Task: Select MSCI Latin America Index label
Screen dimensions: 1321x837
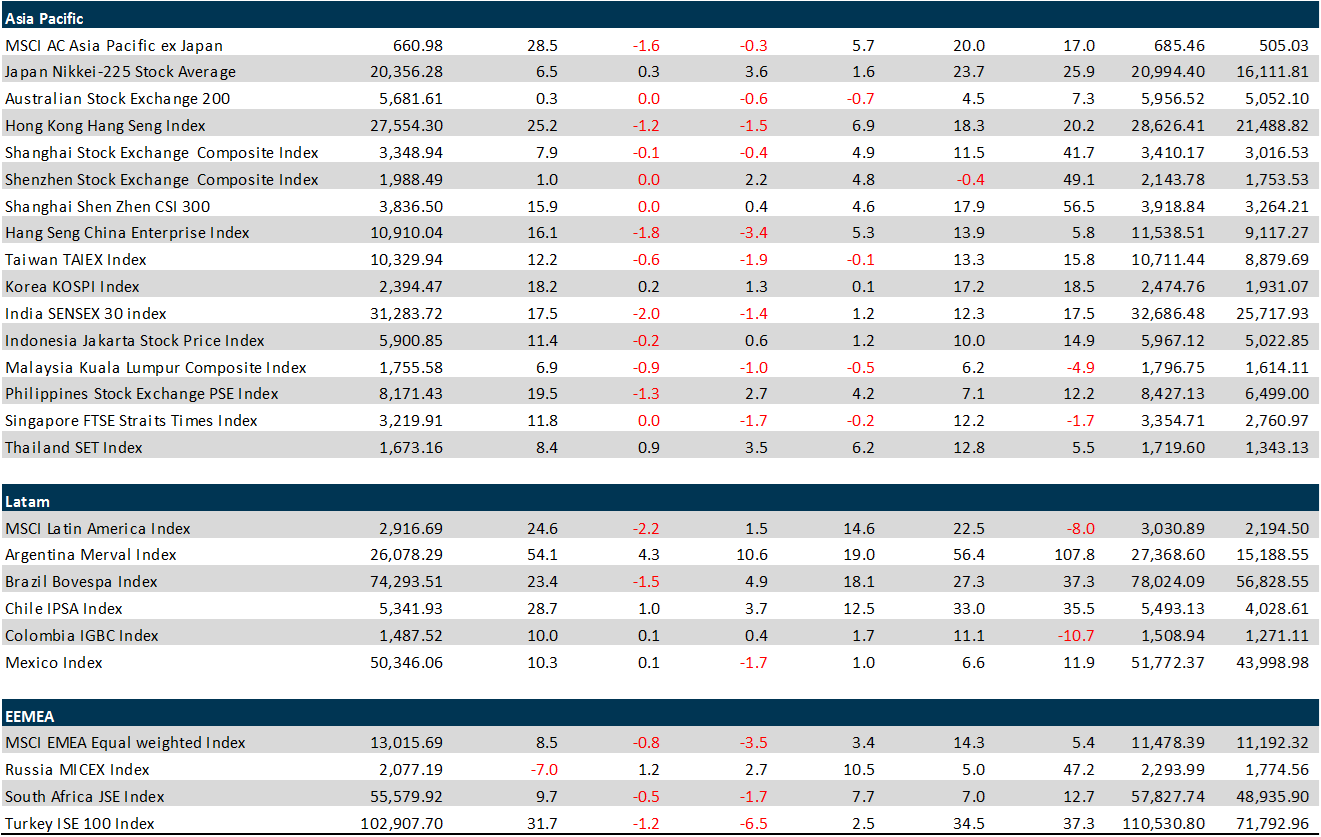Action: point(98,529)
